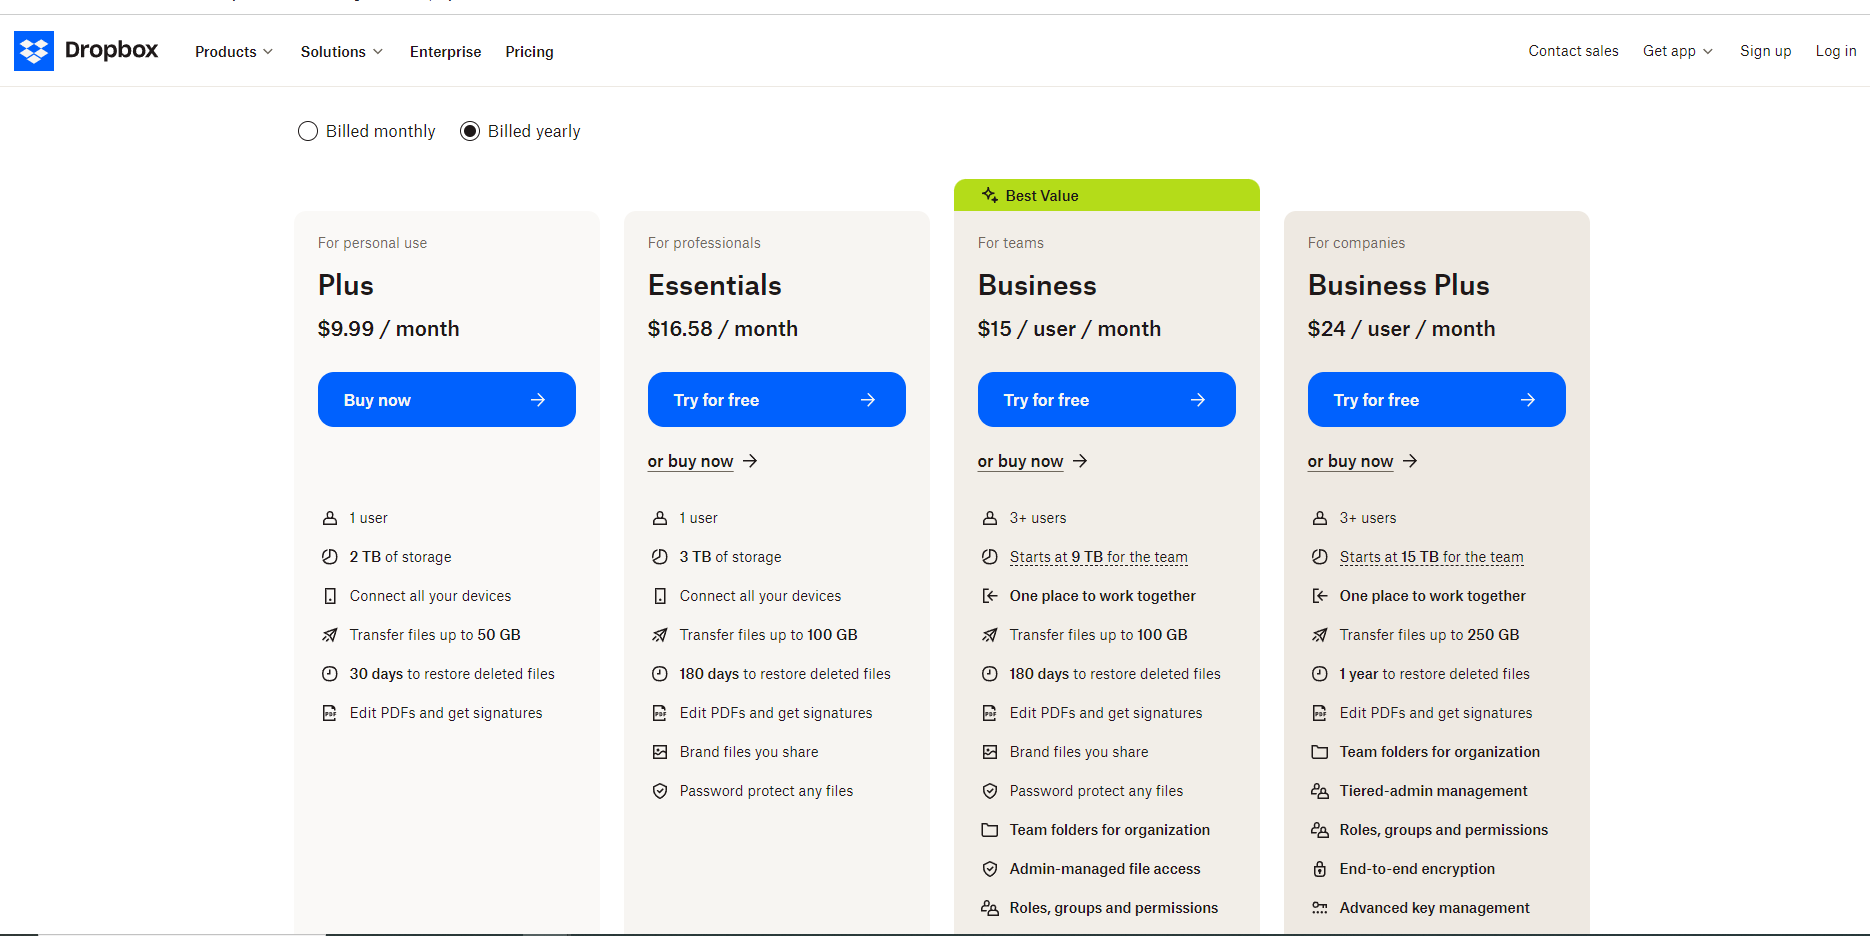Screen dimensions: 1870x936
Task: Click the 'Business Plus' plan heading
Action: (x=1399, y=285)
